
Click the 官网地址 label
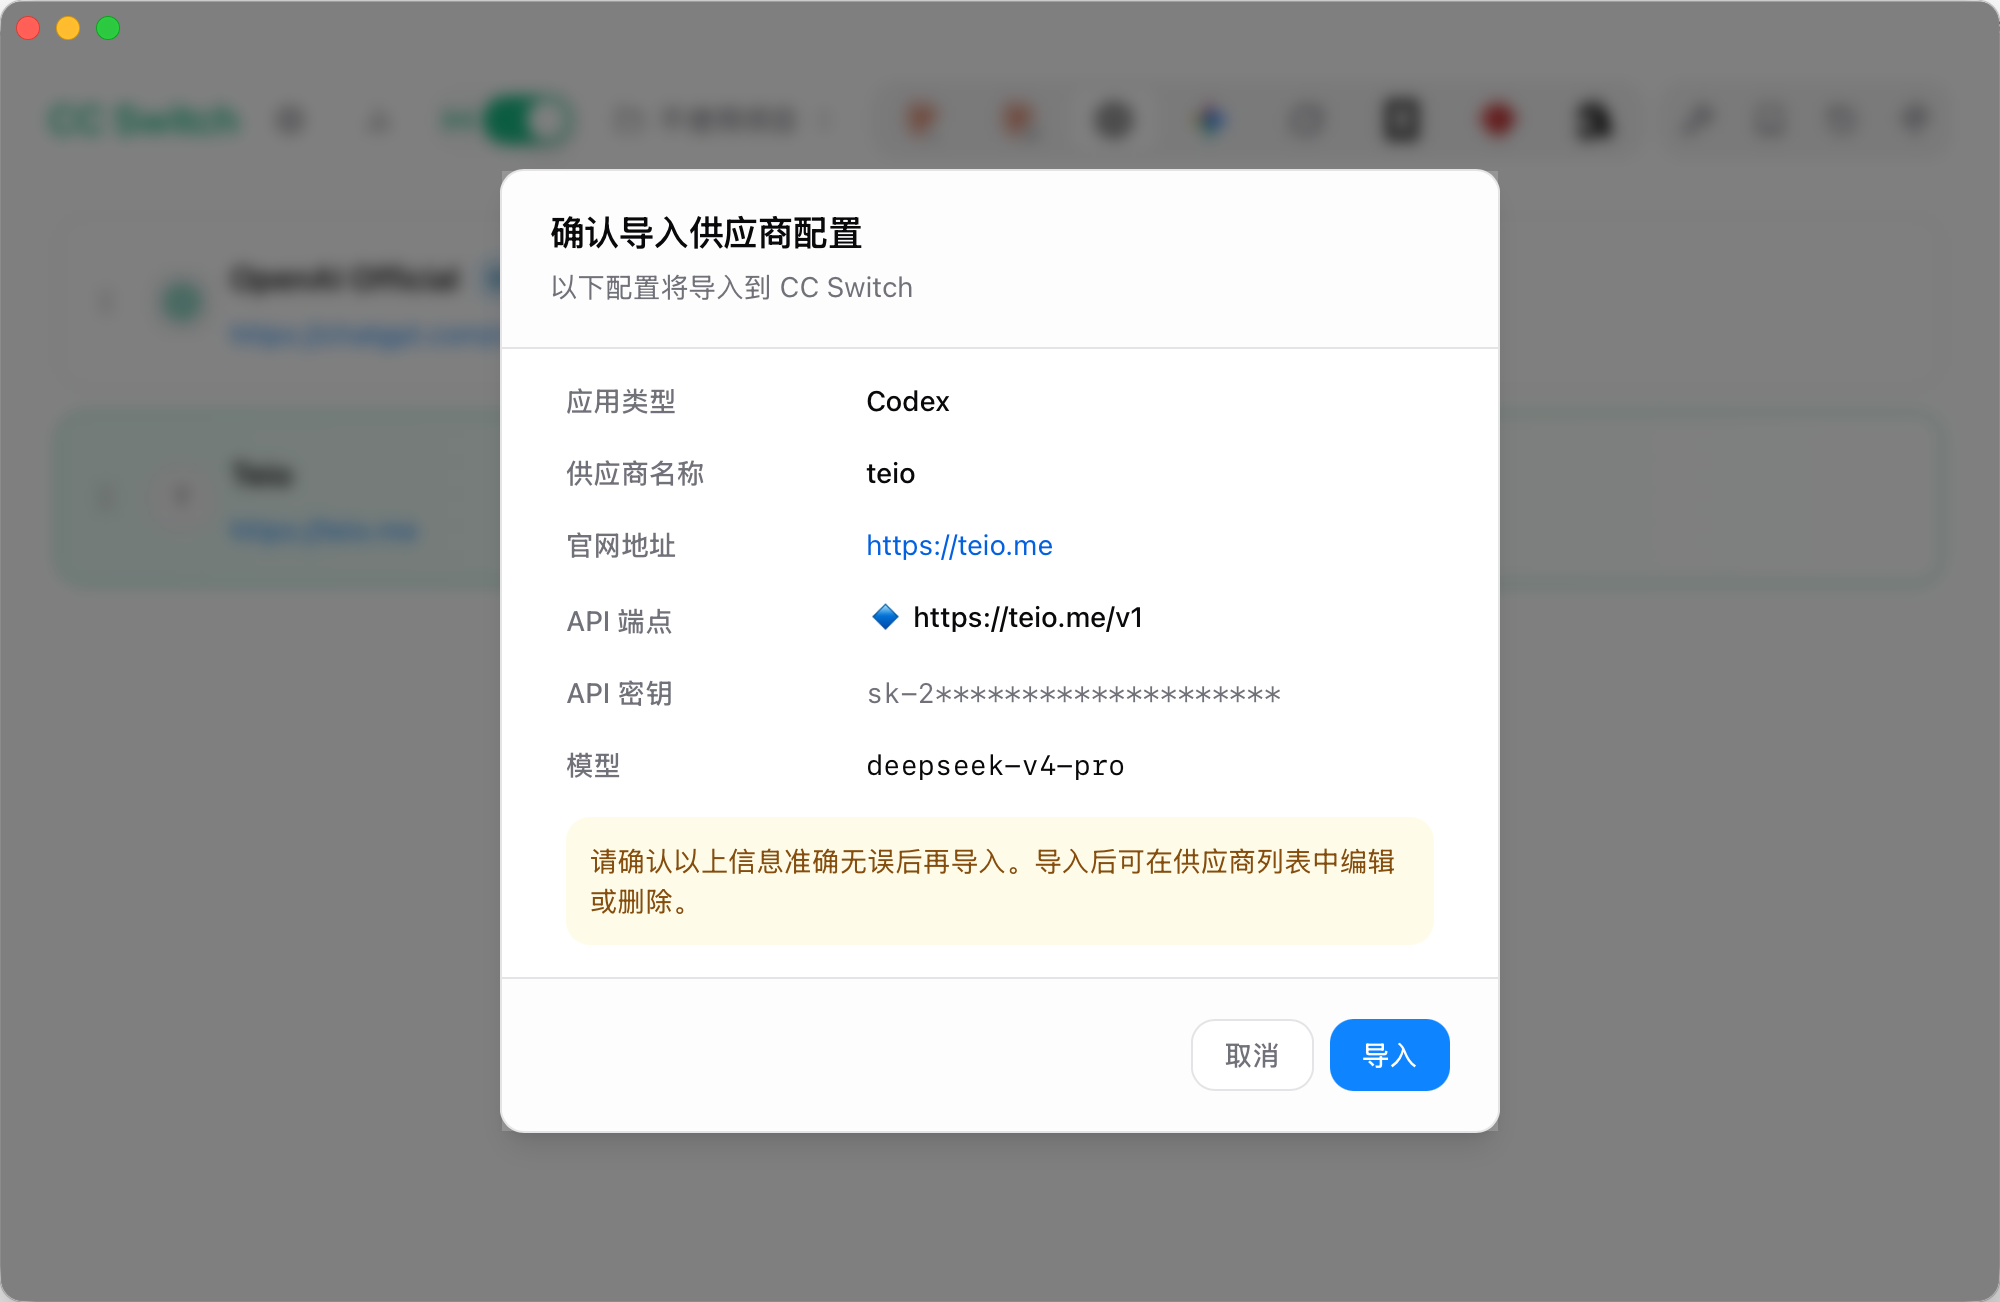[621, 545]
